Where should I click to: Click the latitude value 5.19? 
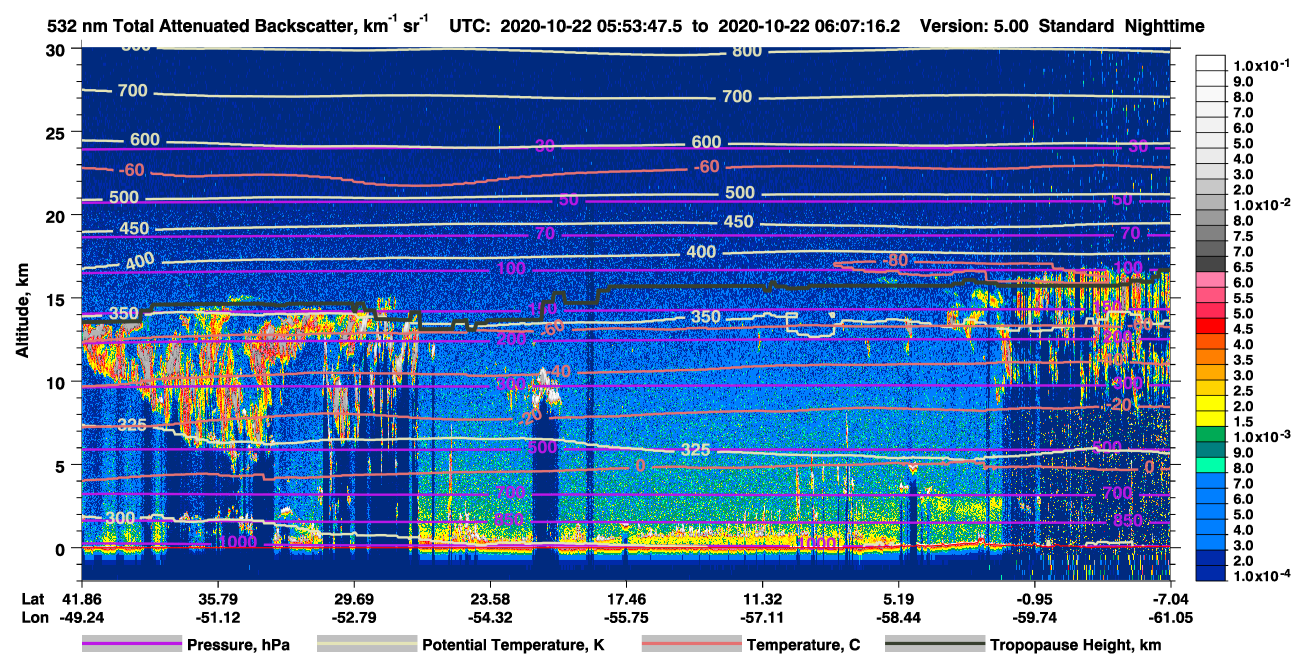(x=899, y=598)
